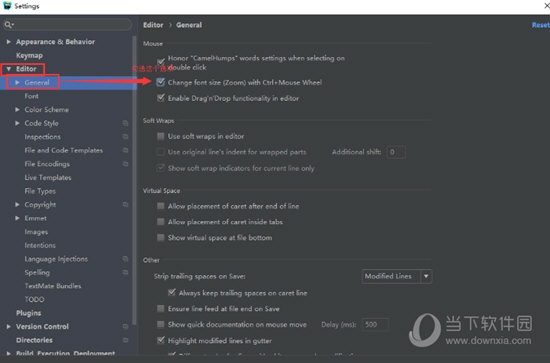Open Strip trailing spaces dropdown Modified Lines
This screenshot has height=363, width=550.
397,276
